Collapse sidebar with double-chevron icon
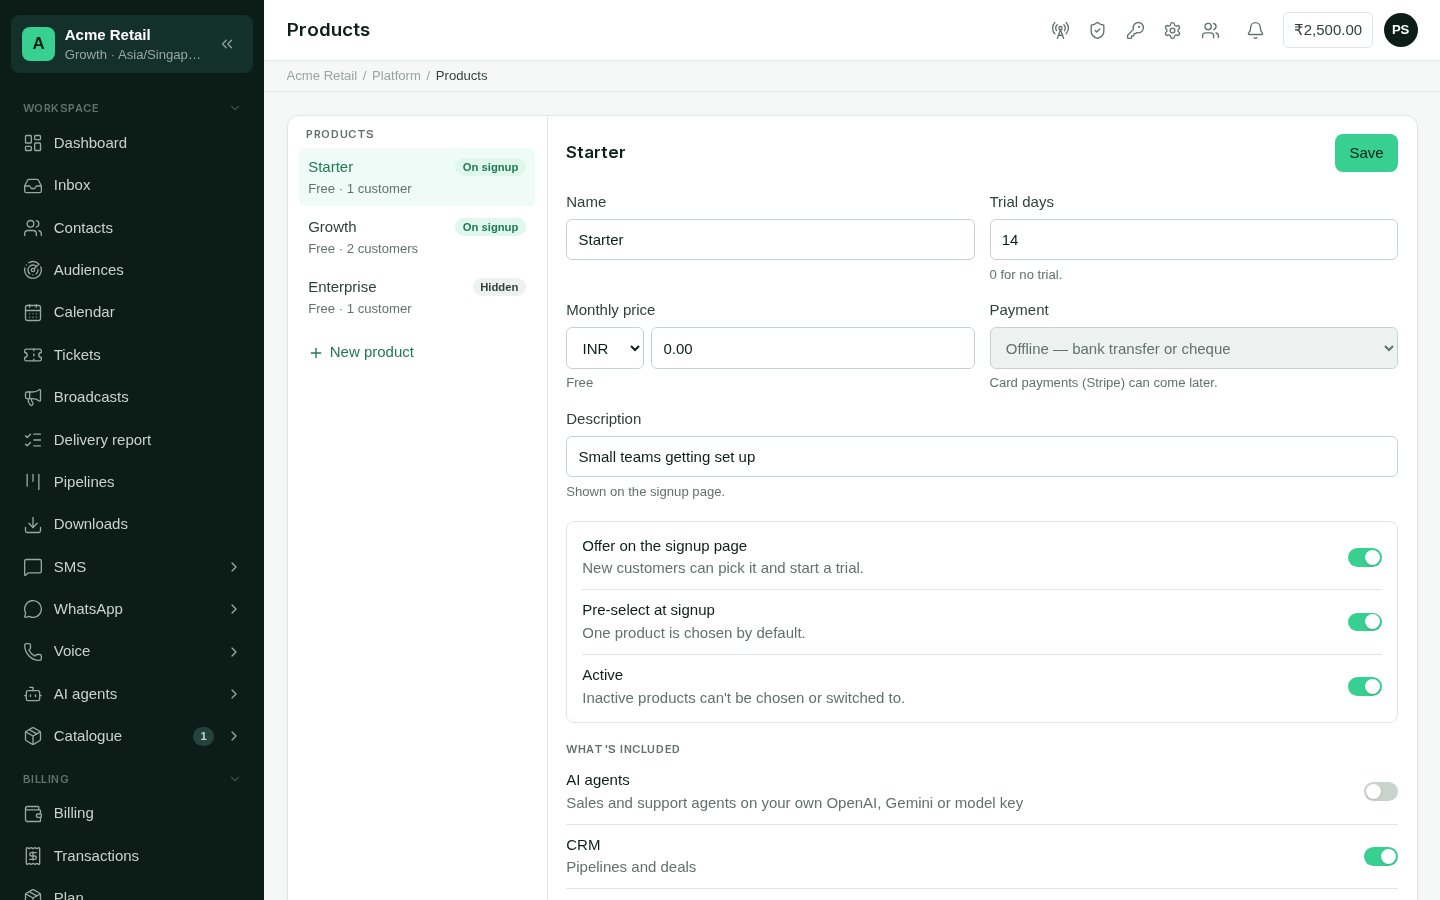The height and width of the screenshot is (900, 1440). pos(227,44)
